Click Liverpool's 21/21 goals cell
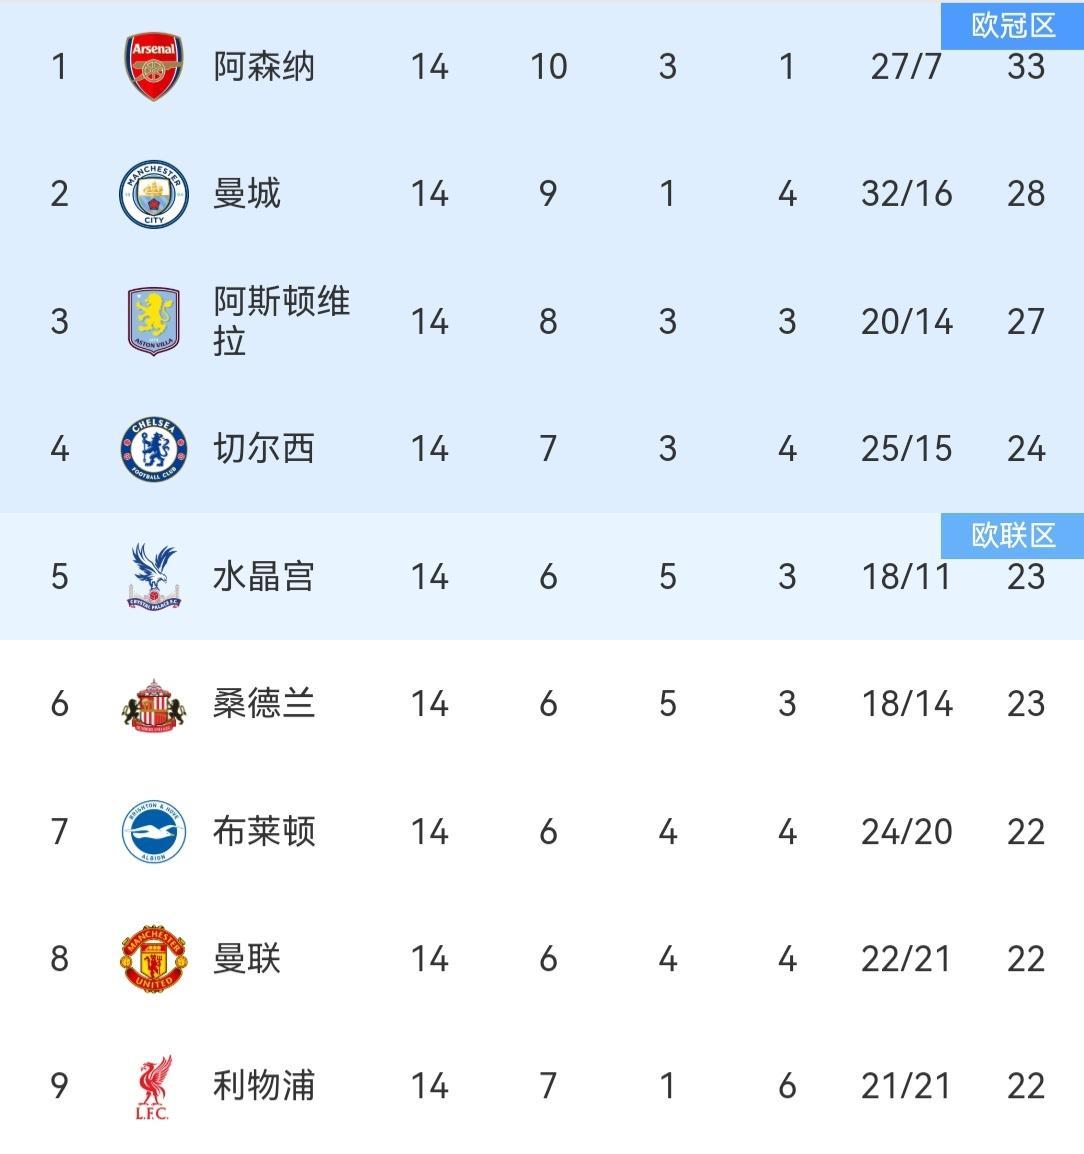The width and height of the screenshot is (1084, 1154). pyautogui.click(x=906, y=1087)
